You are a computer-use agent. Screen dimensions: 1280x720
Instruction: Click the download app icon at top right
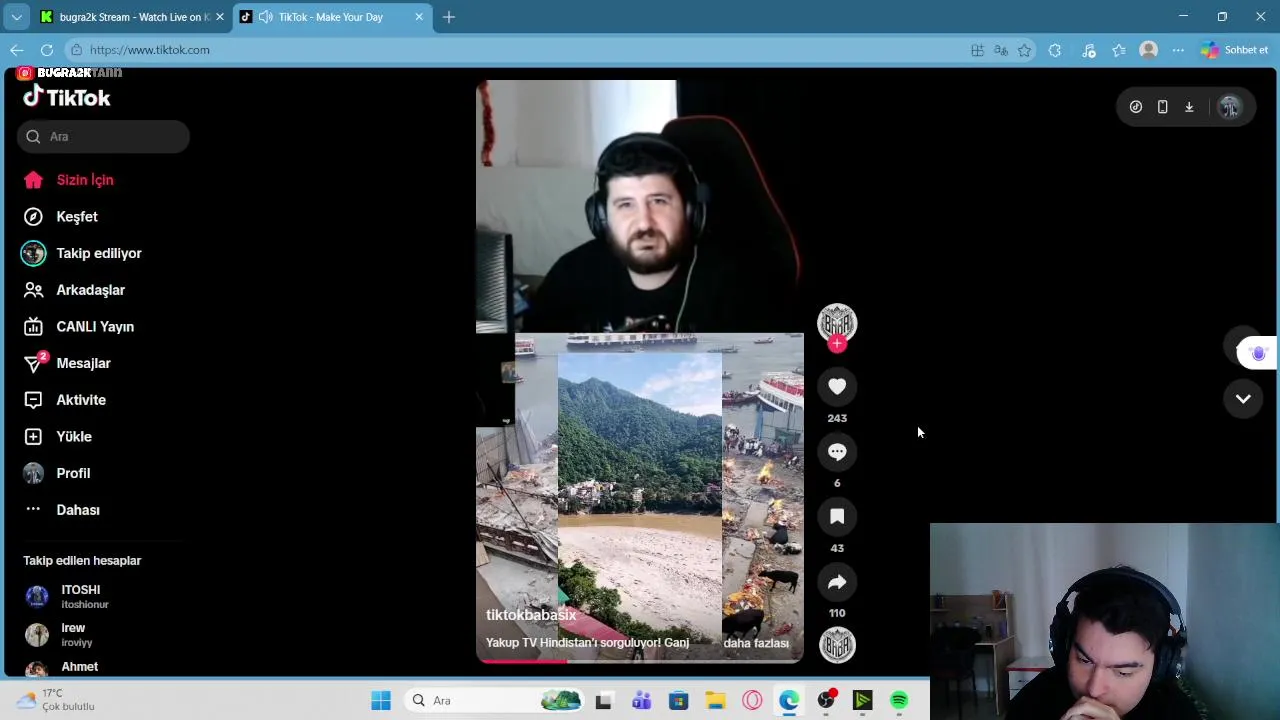(x=1189, y=107)
